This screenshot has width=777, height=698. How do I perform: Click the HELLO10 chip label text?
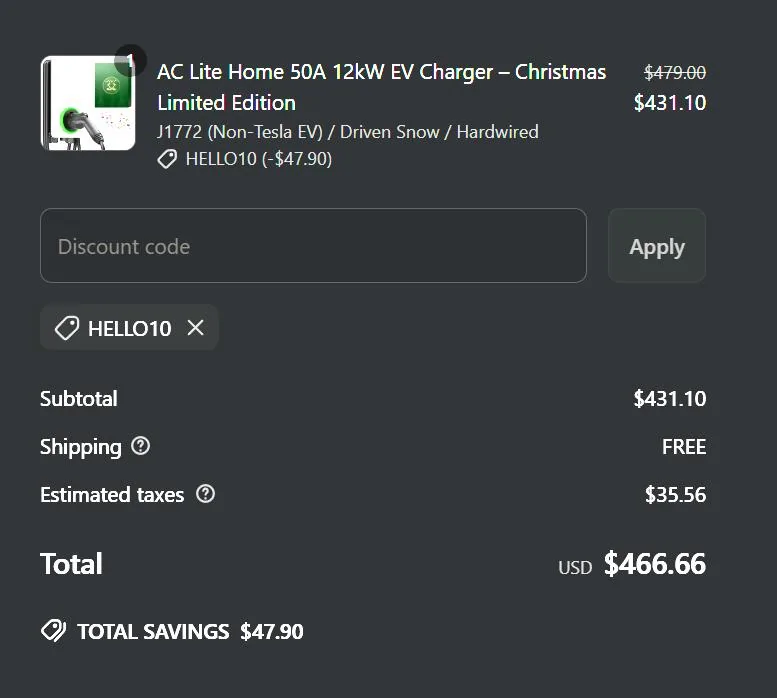click(x=129, y=328)
